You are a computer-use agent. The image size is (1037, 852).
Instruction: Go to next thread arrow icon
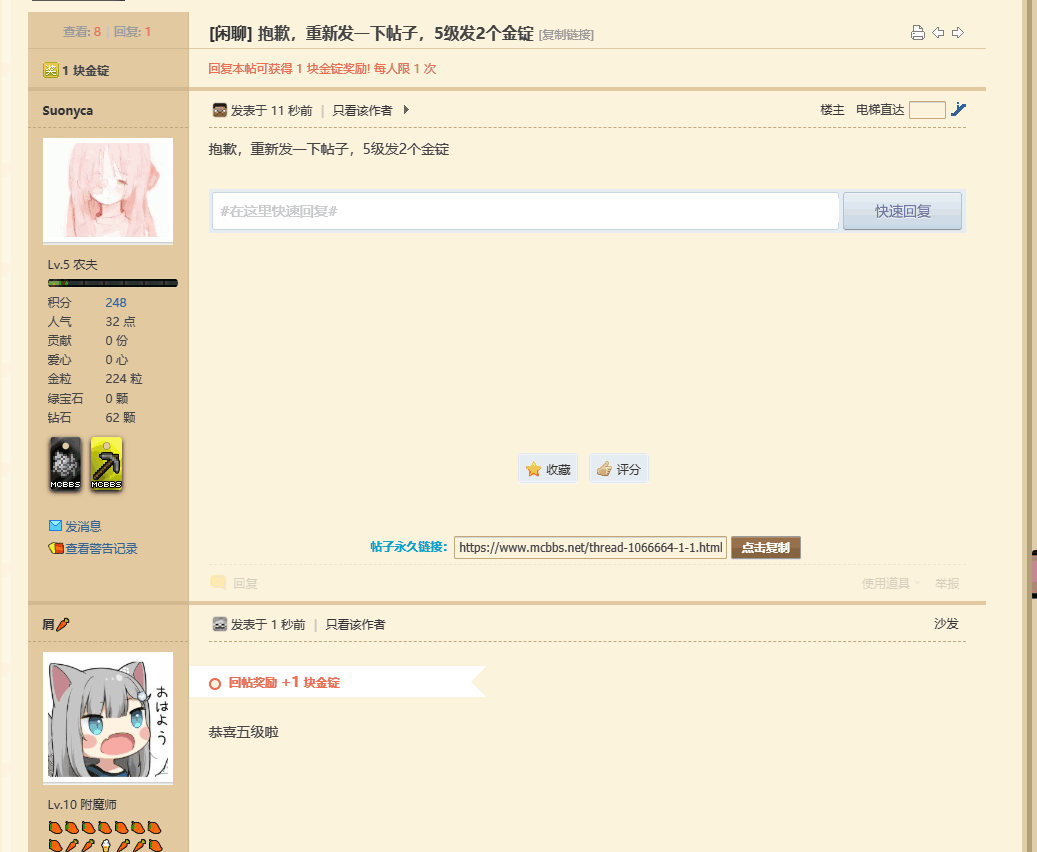958,32
